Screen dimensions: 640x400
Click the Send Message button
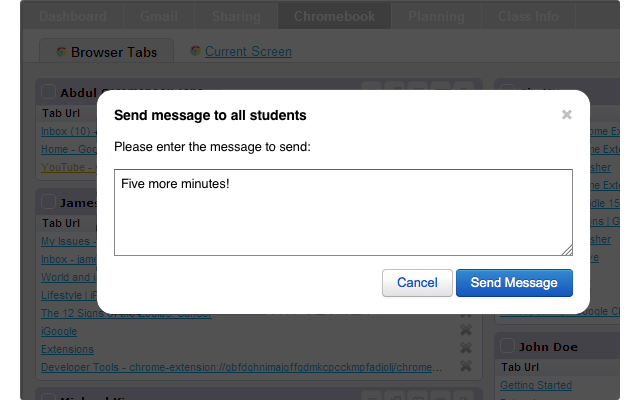coord(514,283)
